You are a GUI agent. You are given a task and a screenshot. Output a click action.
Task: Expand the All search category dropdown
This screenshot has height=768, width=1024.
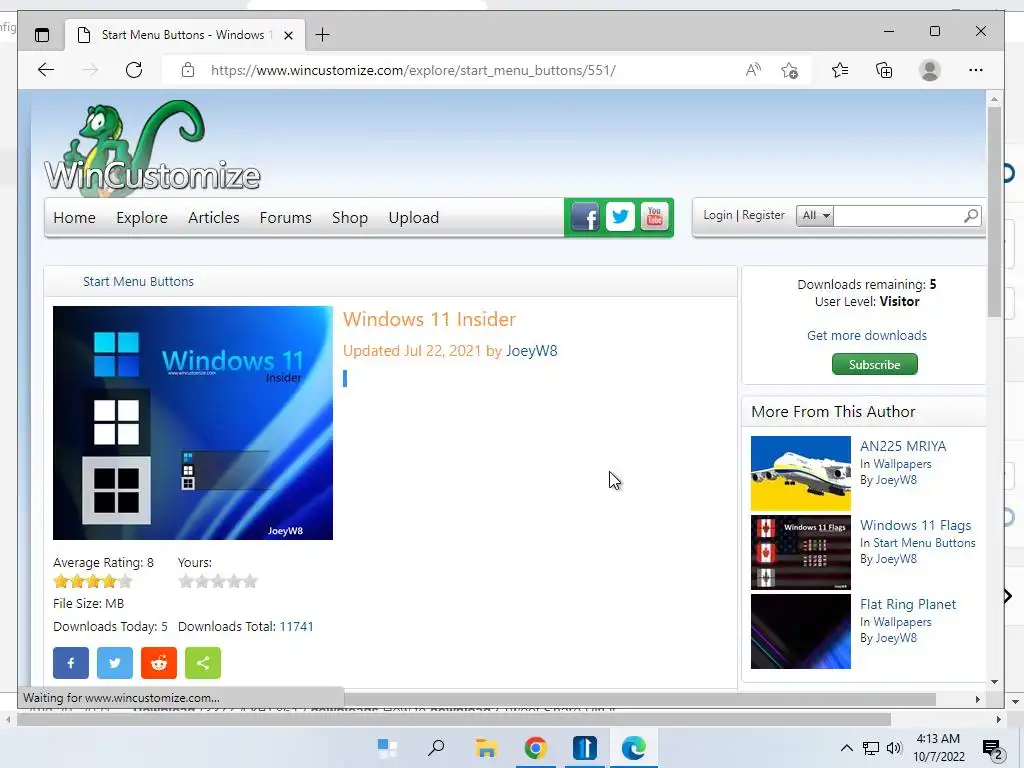(x=815, y=216)
